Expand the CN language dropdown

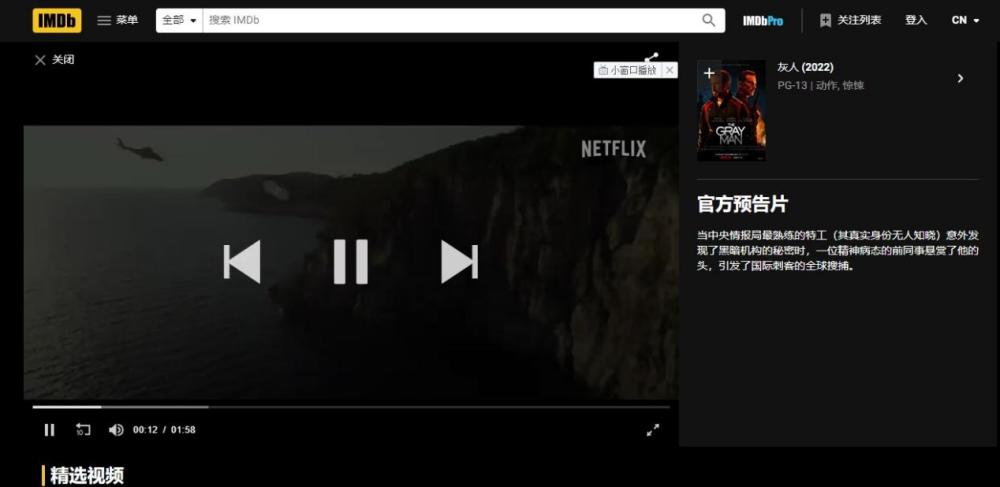(965, 20)
